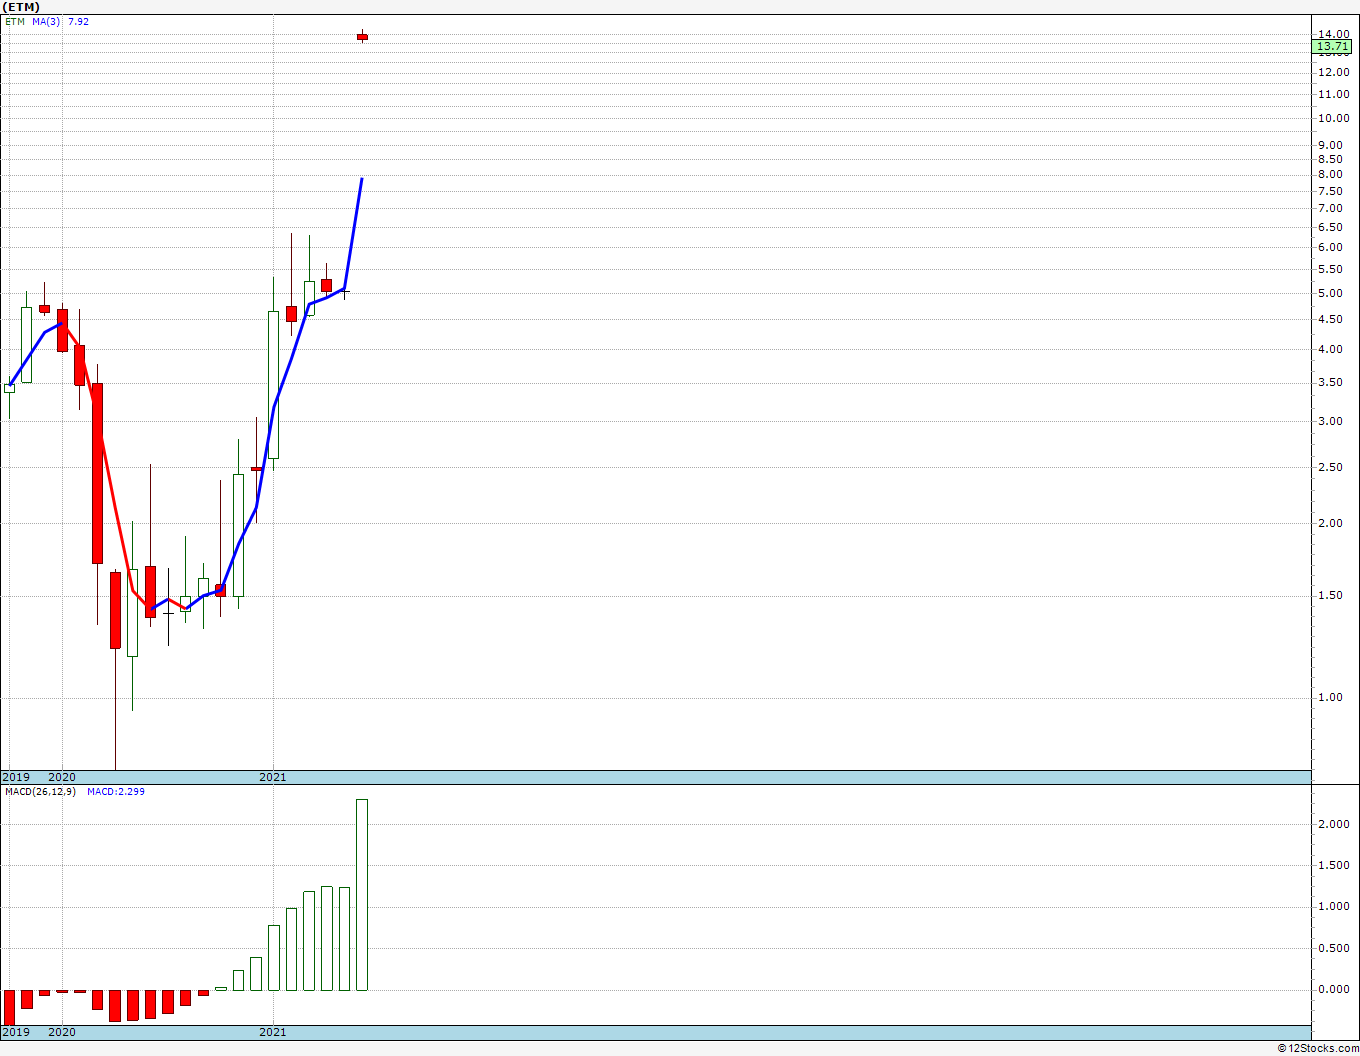The width and height of the screenshot is (1360, 1056).
Task: Click the 2021 label on price time axis
Action: tap(273, 777)
